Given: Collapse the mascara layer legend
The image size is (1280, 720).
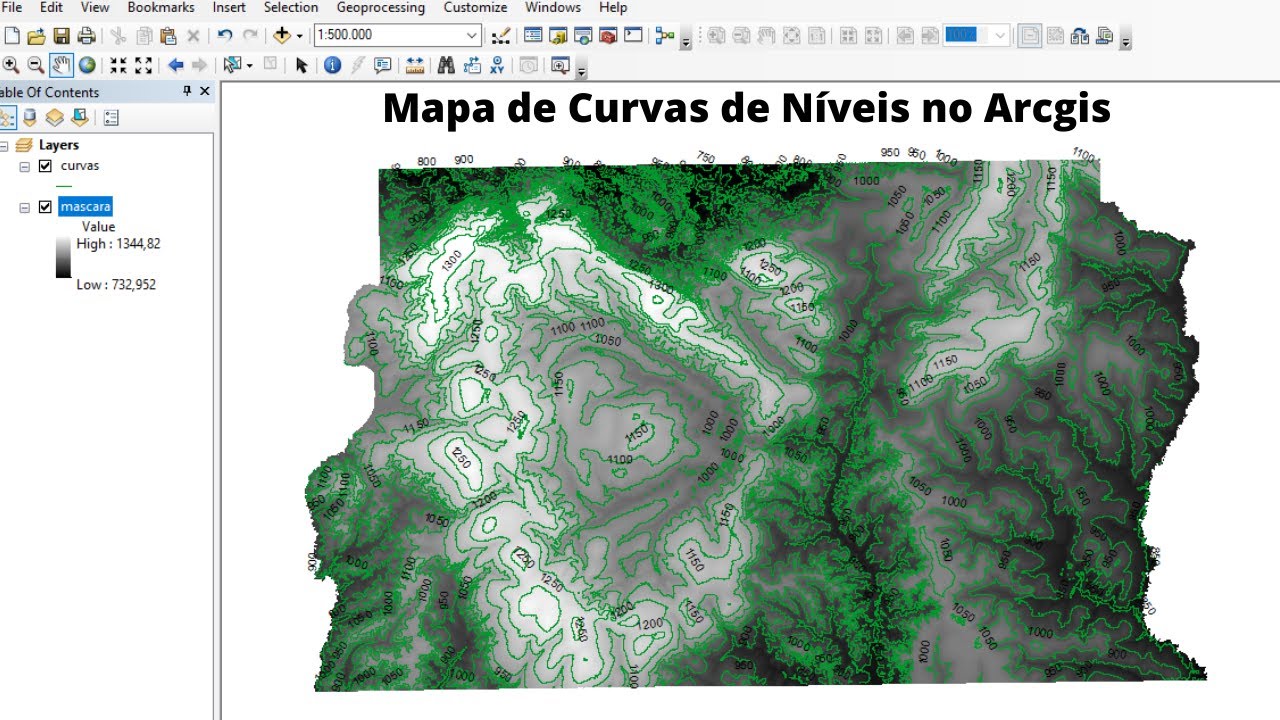Looking at the screenshot, I should pos(25,207).
